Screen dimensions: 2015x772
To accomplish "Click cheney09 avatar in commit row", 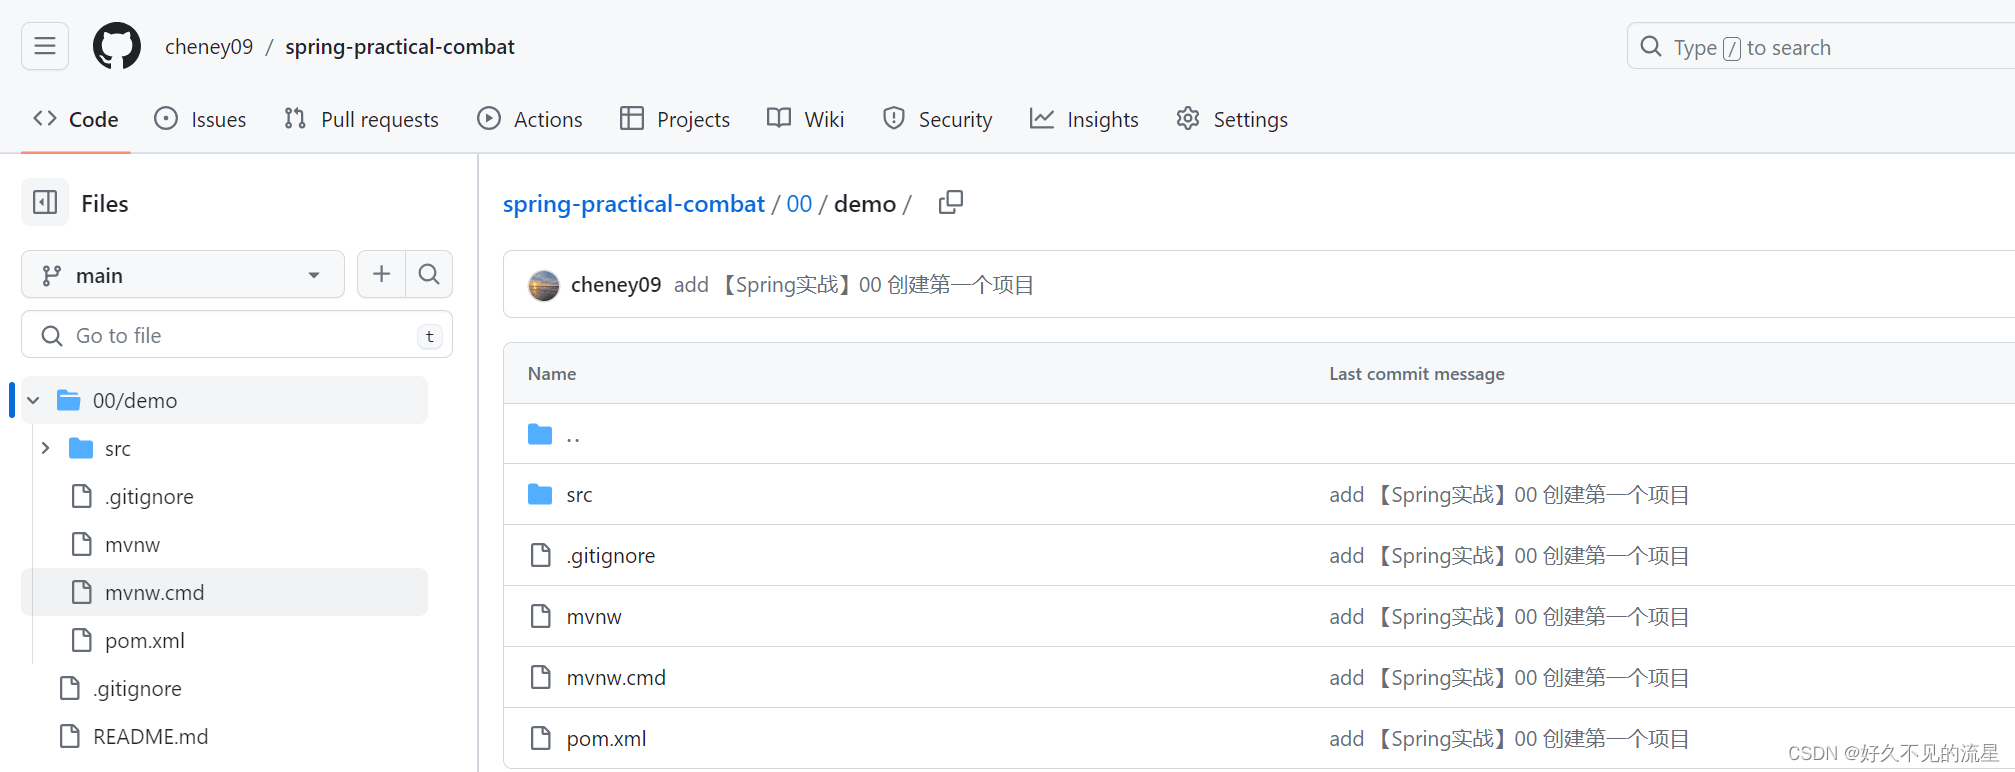I will (x=544, y=285).
